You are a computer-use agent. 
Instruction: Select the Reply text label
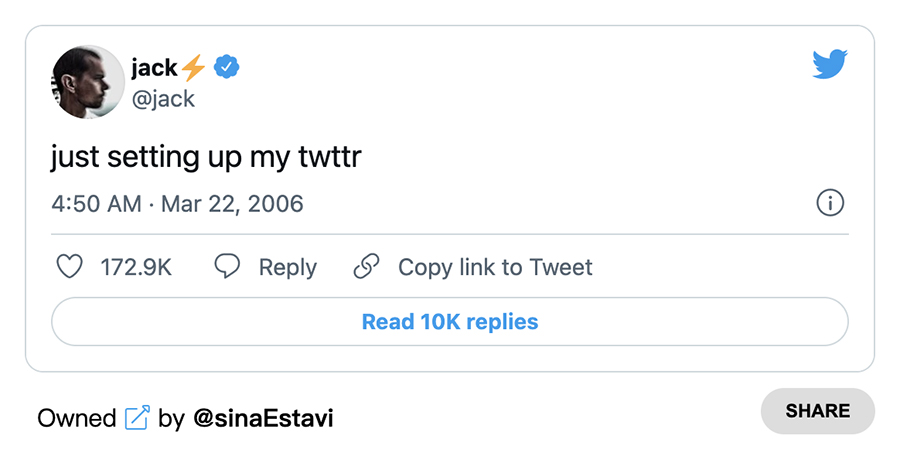[x=287, y=267]
